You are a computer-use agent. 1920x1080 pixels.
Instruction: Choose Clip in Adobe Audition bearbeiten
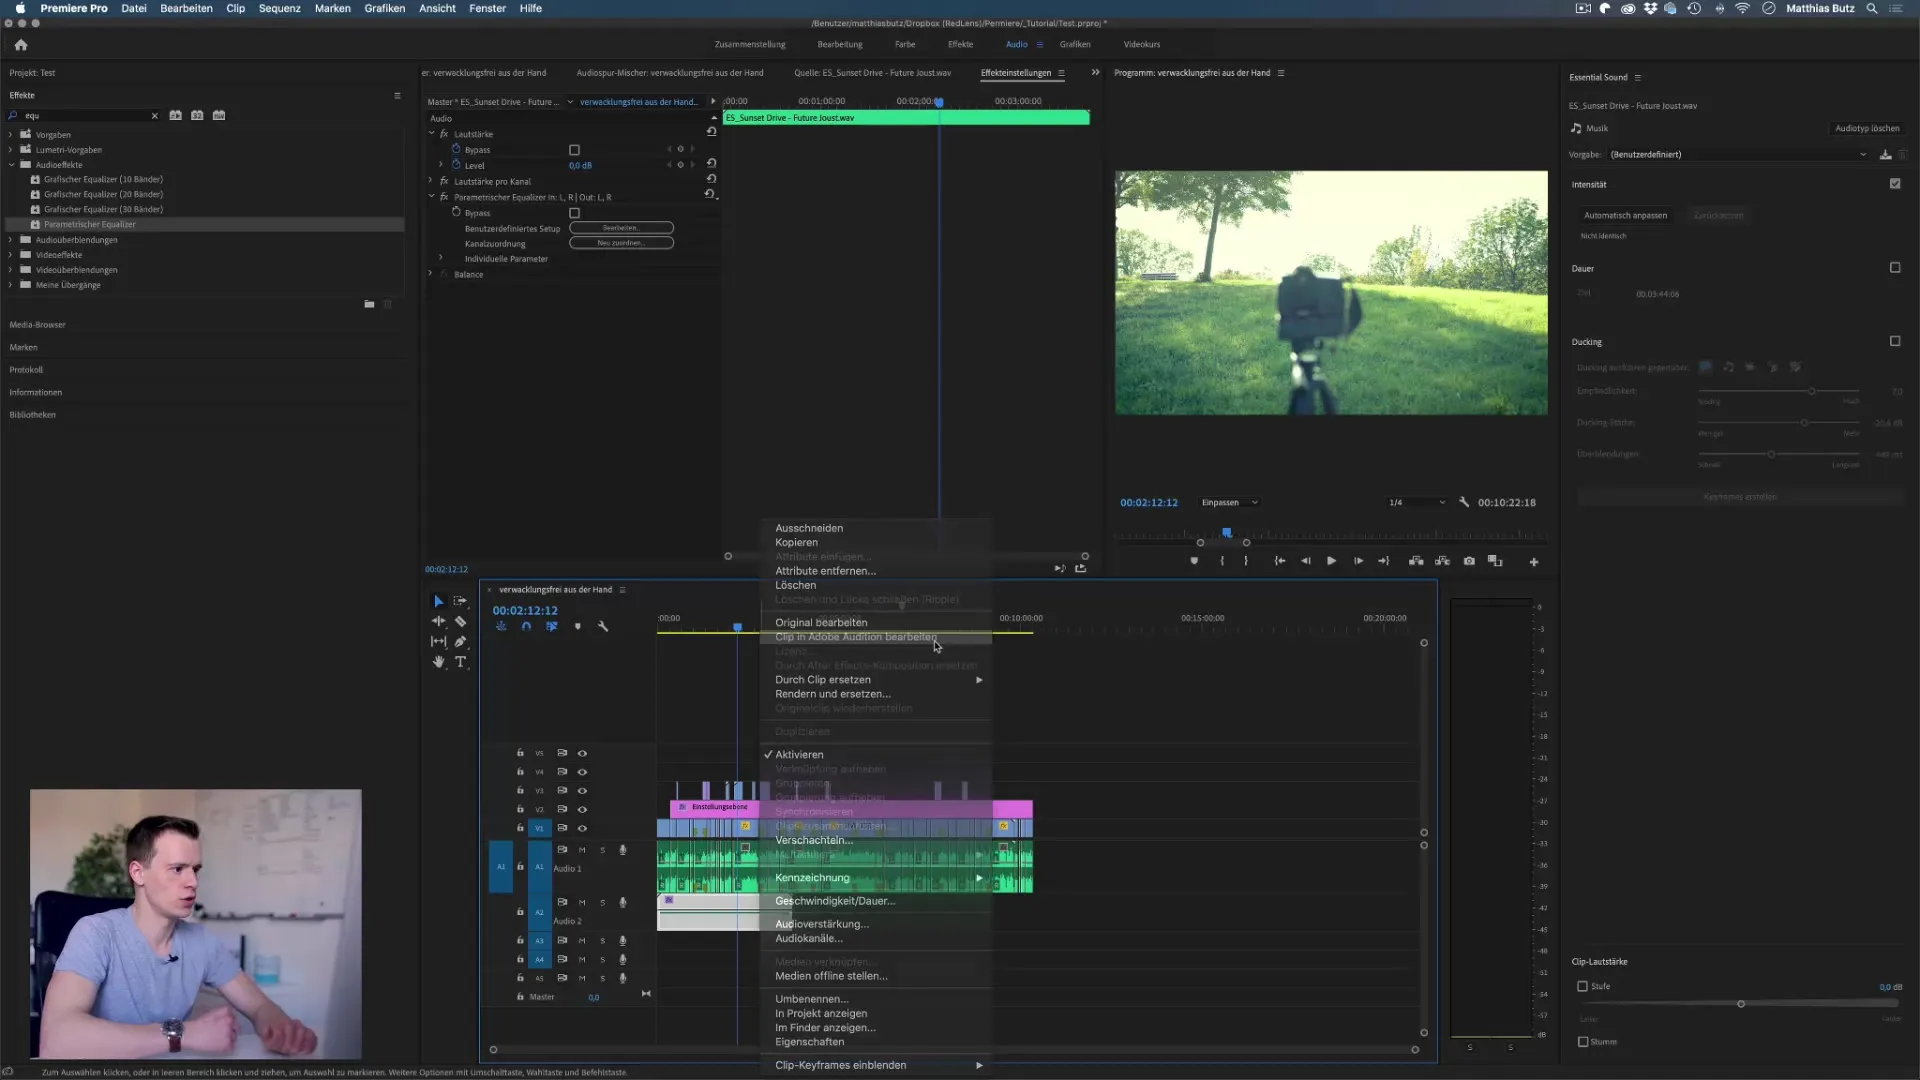point(856,637)
